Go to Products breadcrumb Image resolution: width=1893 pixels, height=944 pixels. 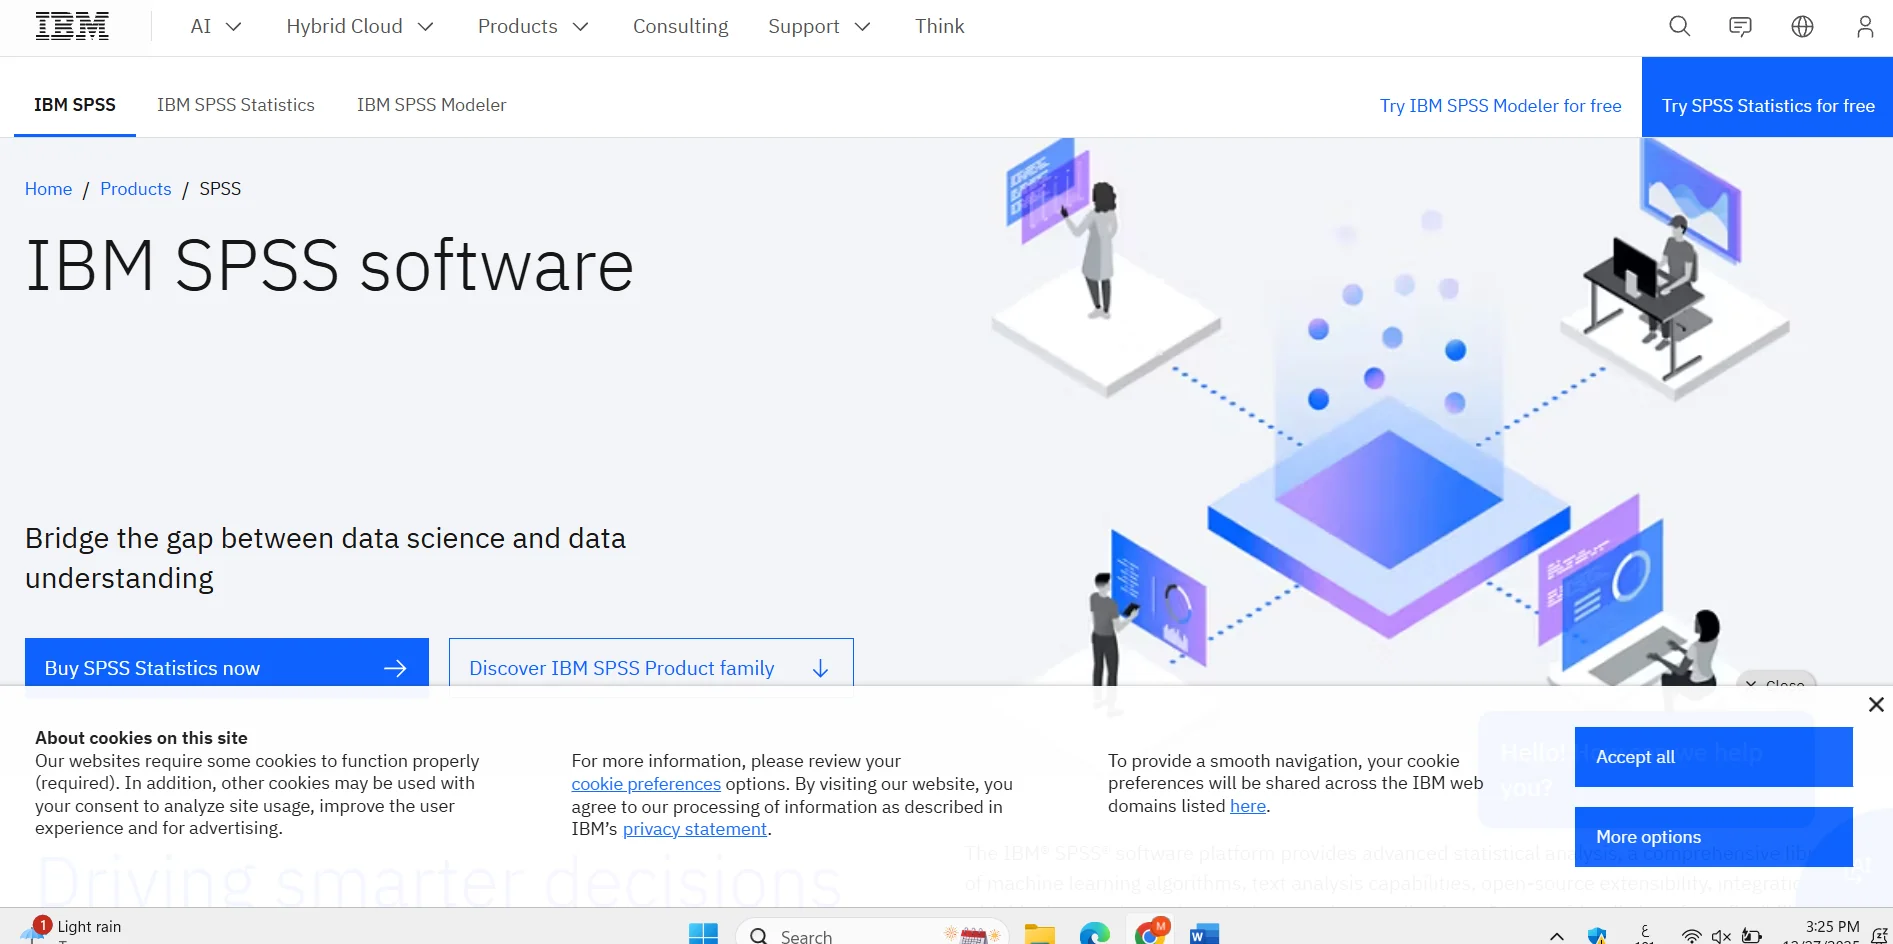click(136, 189)
